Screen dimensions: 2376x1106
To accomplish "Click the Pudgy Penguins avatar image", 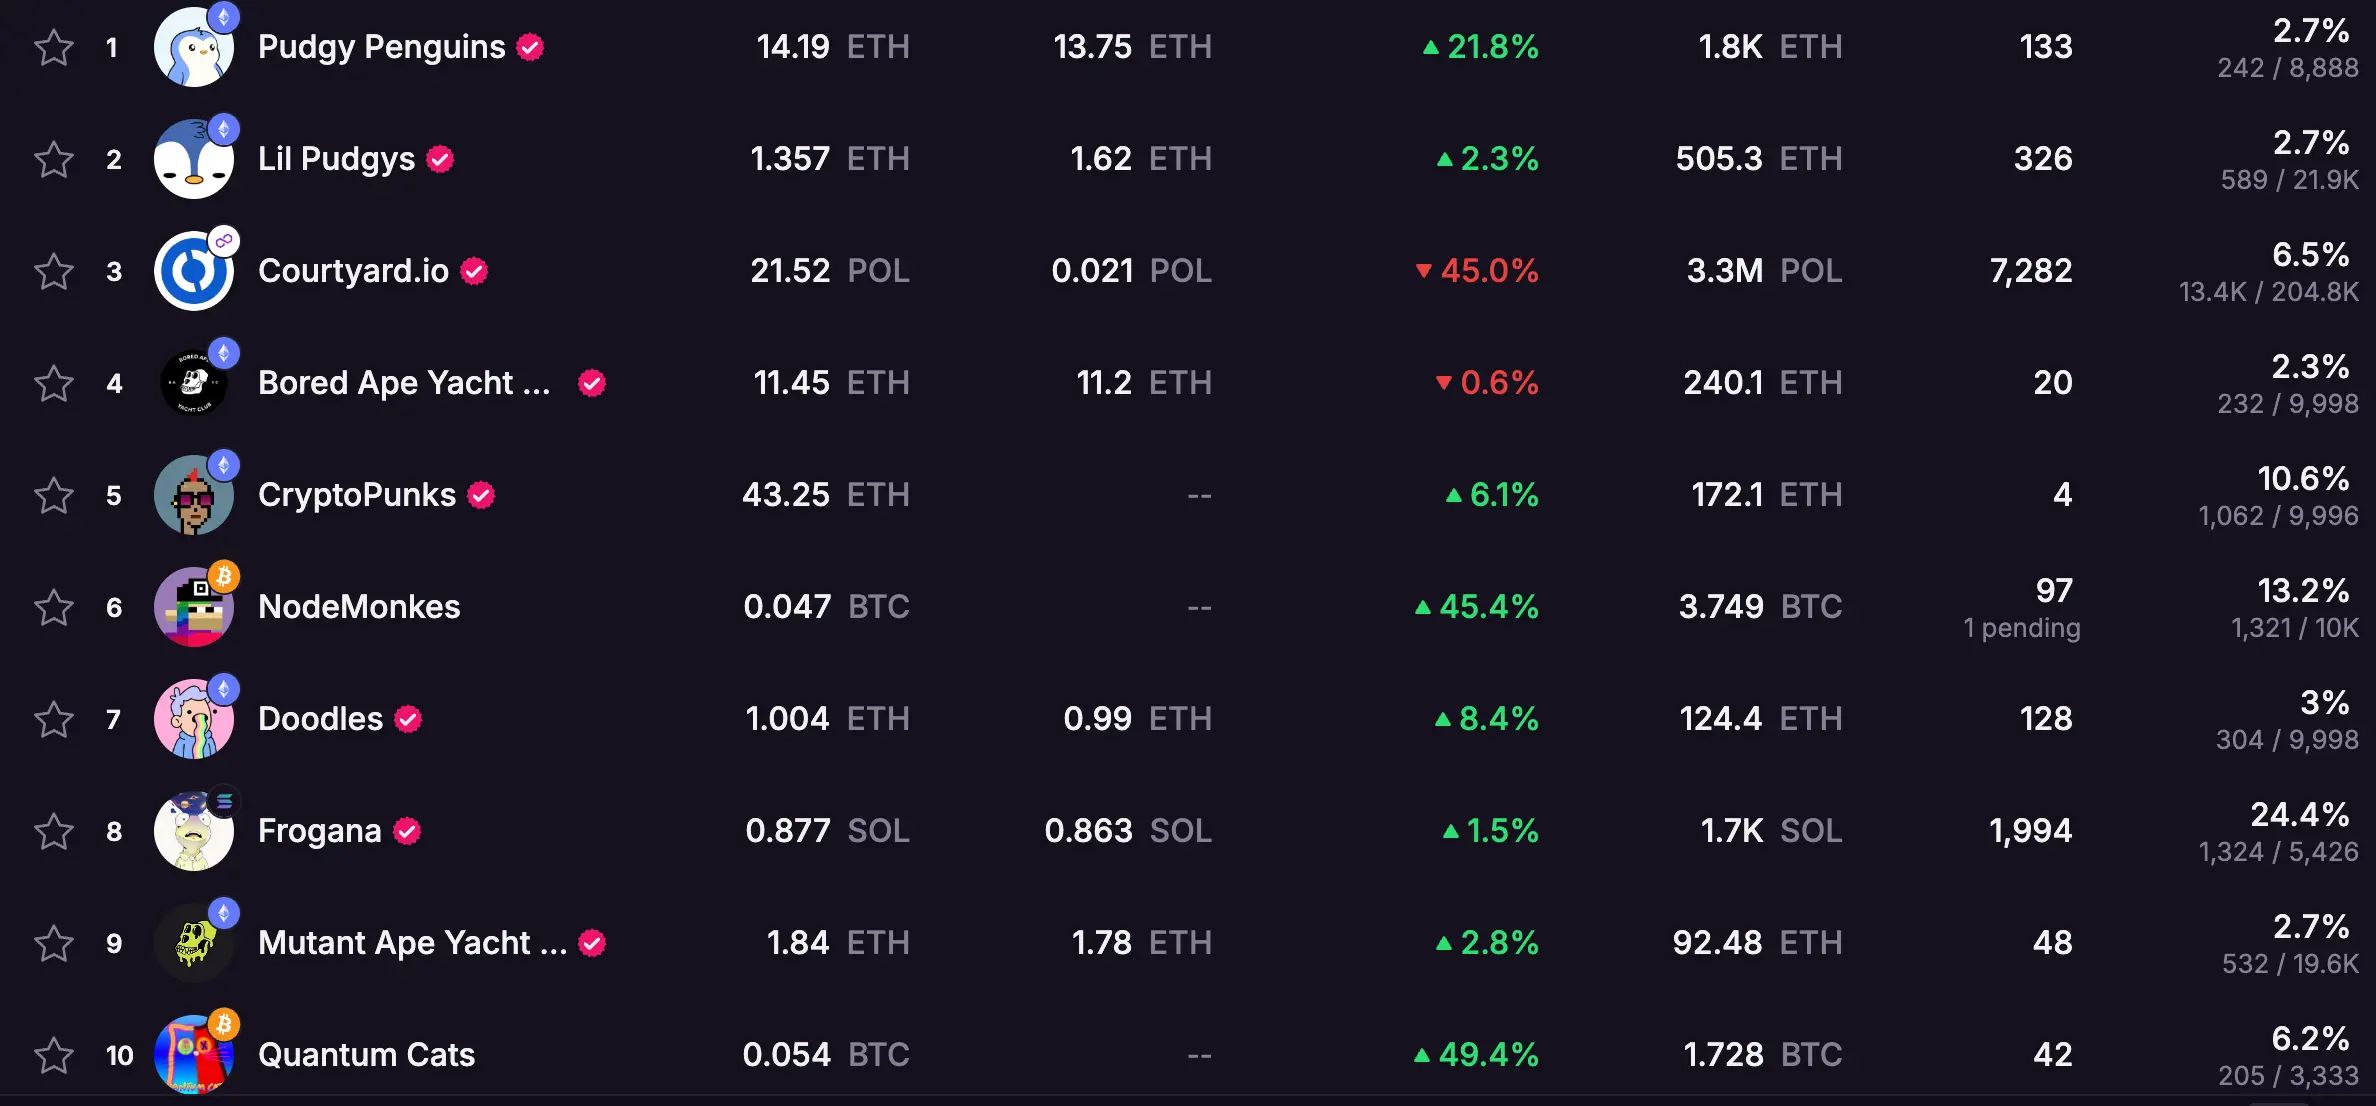I will pyautogui.click(x=193, y=47).
